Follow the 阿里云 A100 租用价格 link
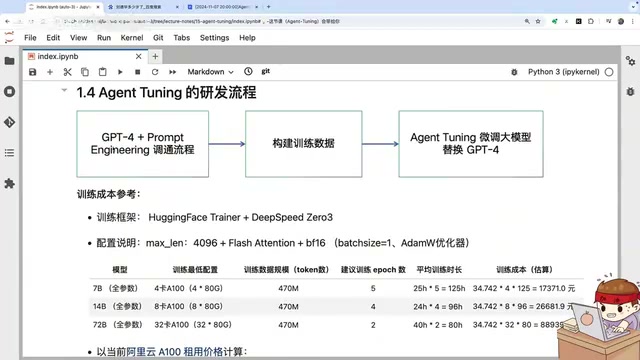The width and height of the screenshot is (640, 360). point(174,351)
